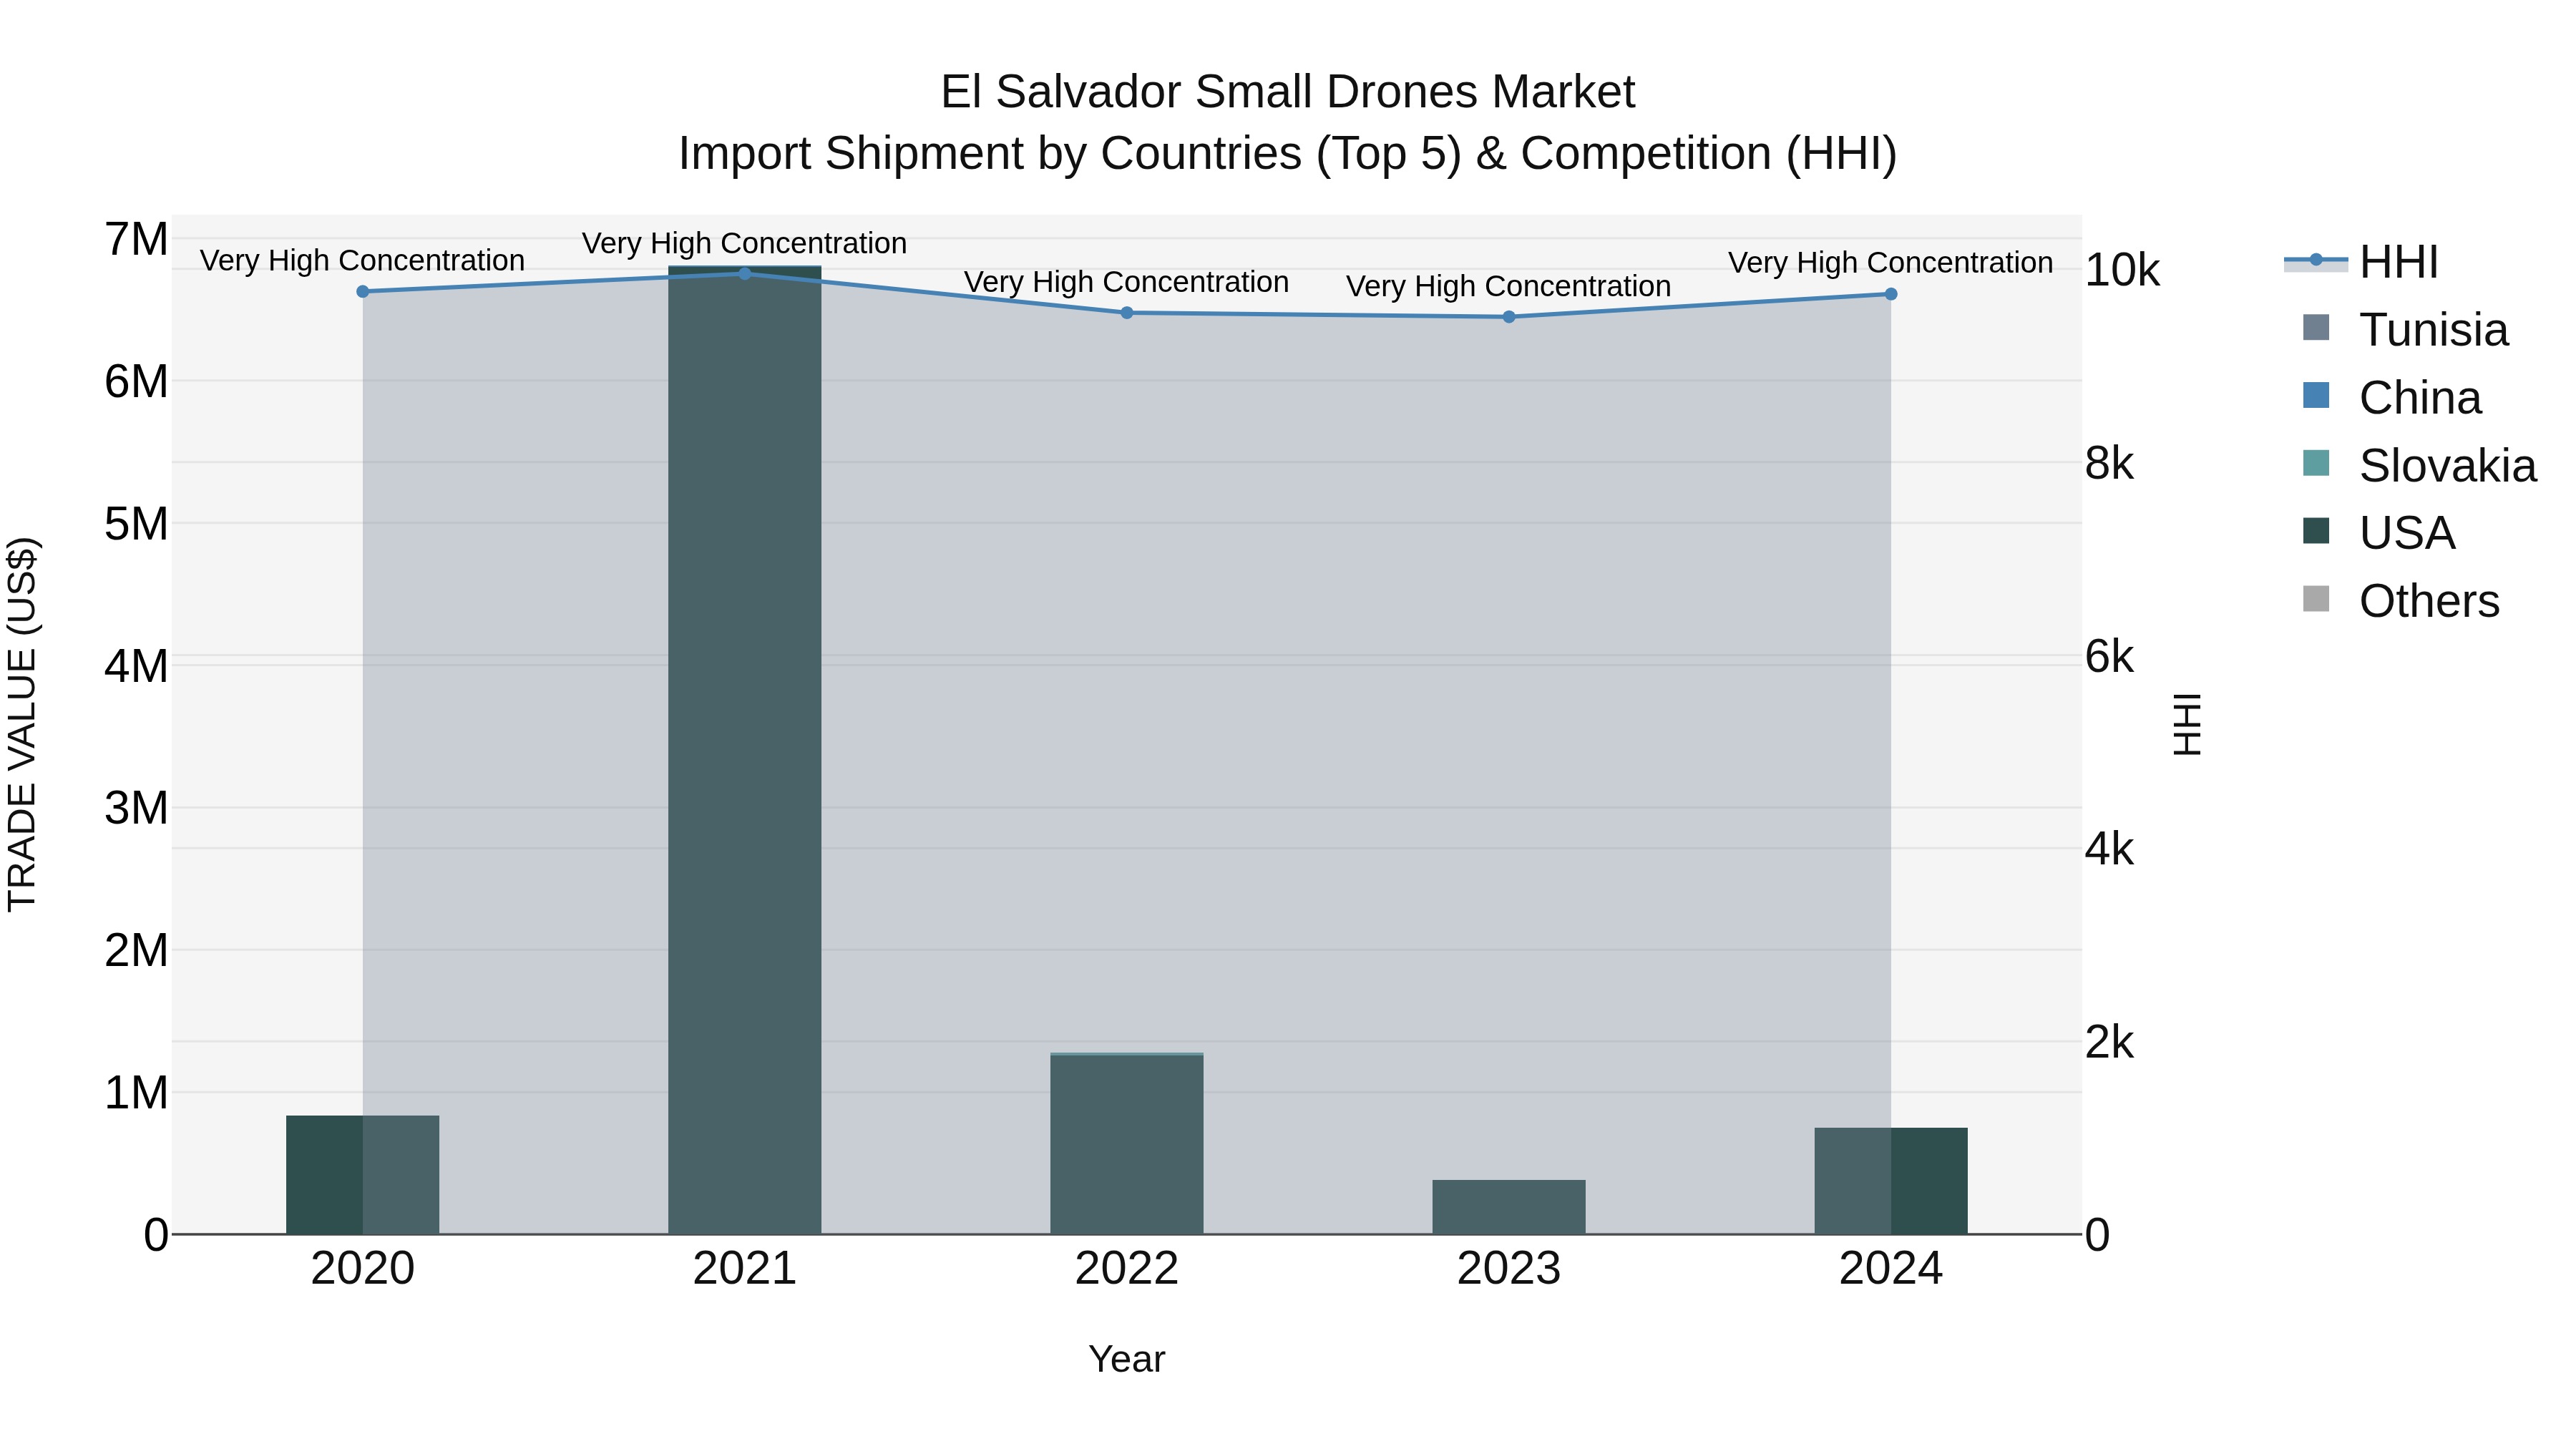Viewport: 2576px width, 1449px height.
Task: Click the USA dark green legend swatch
Action: (2316, 531)
